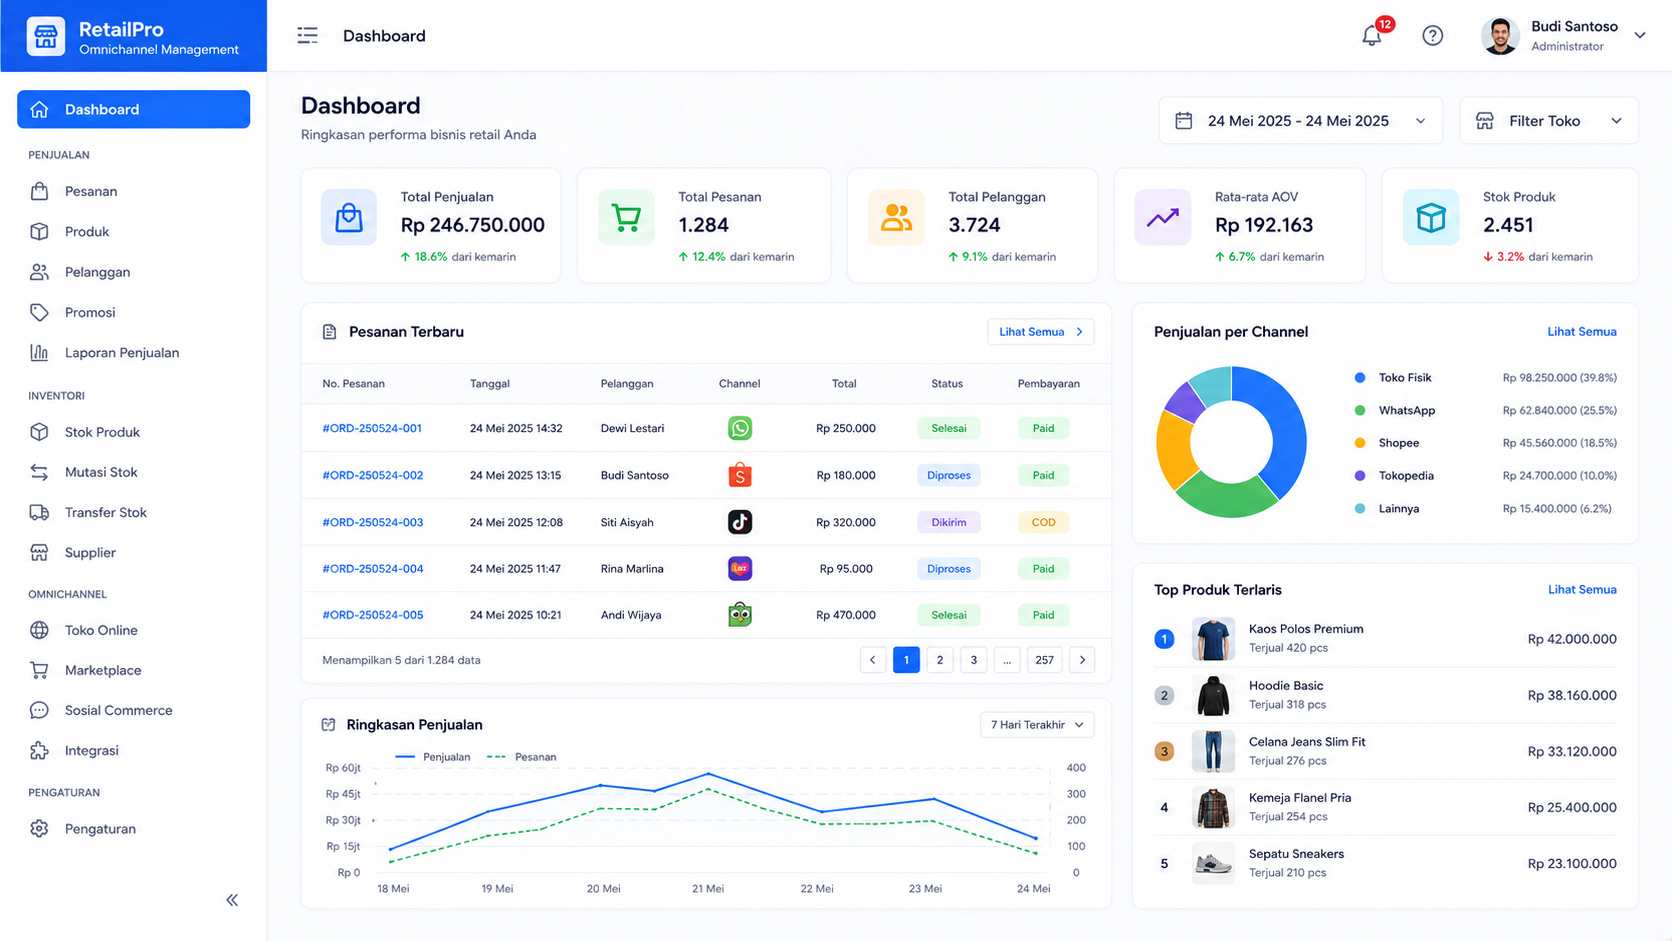Open the help question mark icon
The height and width of the screenshot is (941, 1672).
[x=1432, y=36]
